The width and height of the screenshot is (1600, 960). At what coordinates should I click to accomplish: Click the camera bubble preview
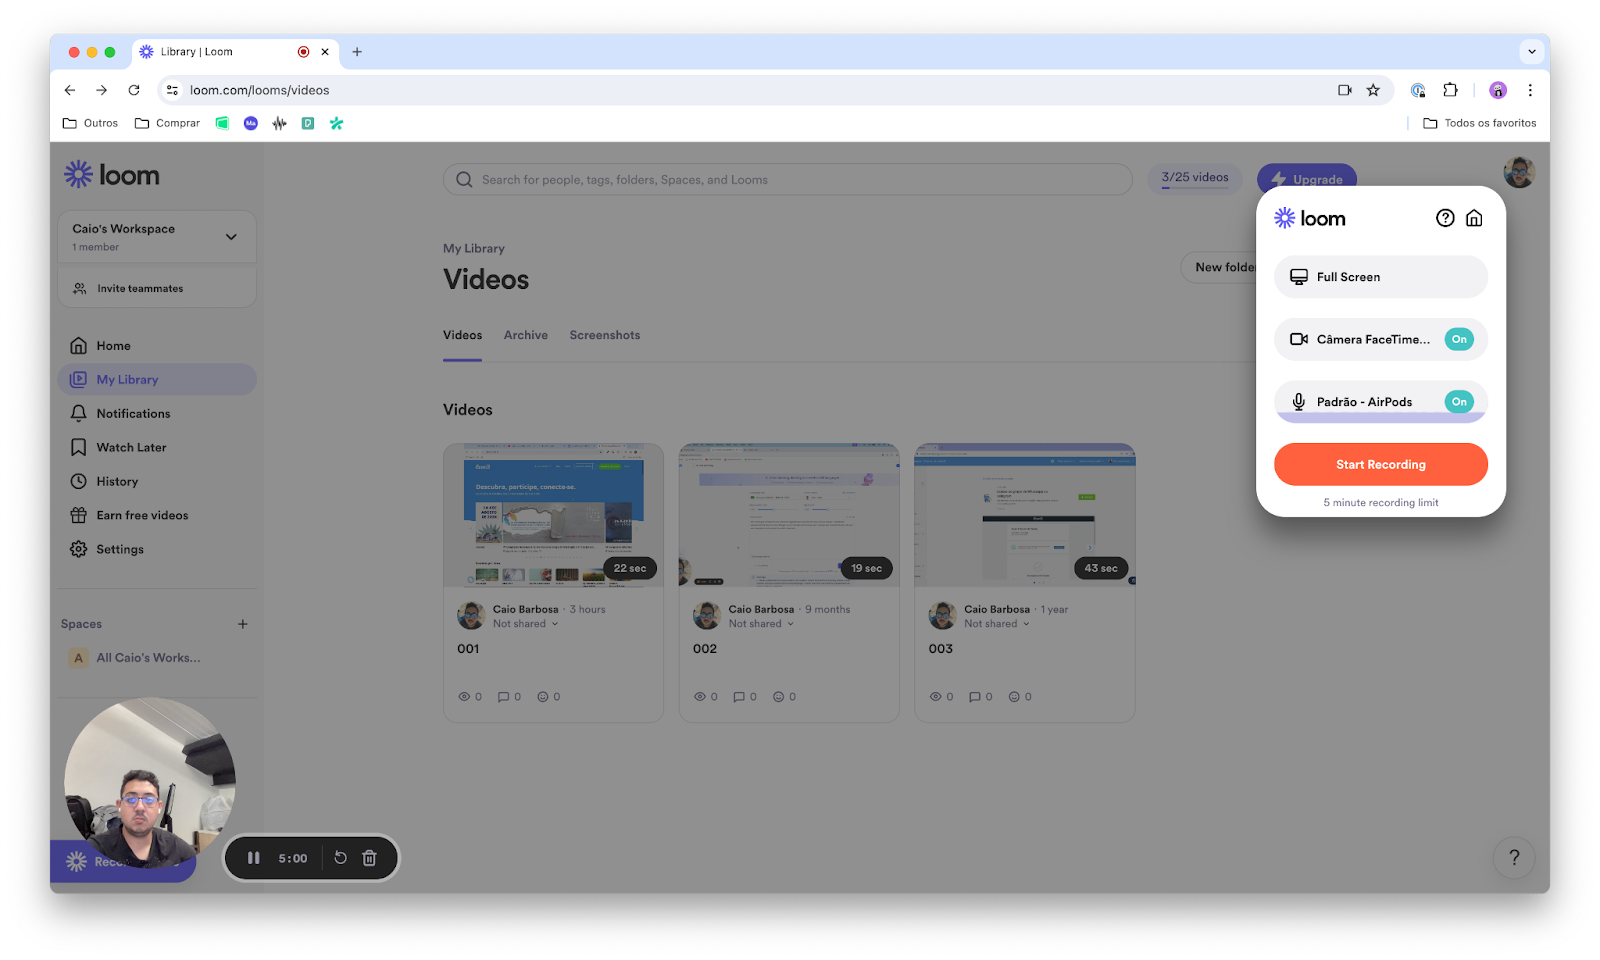pyautogui.click(x=150, y=782)
